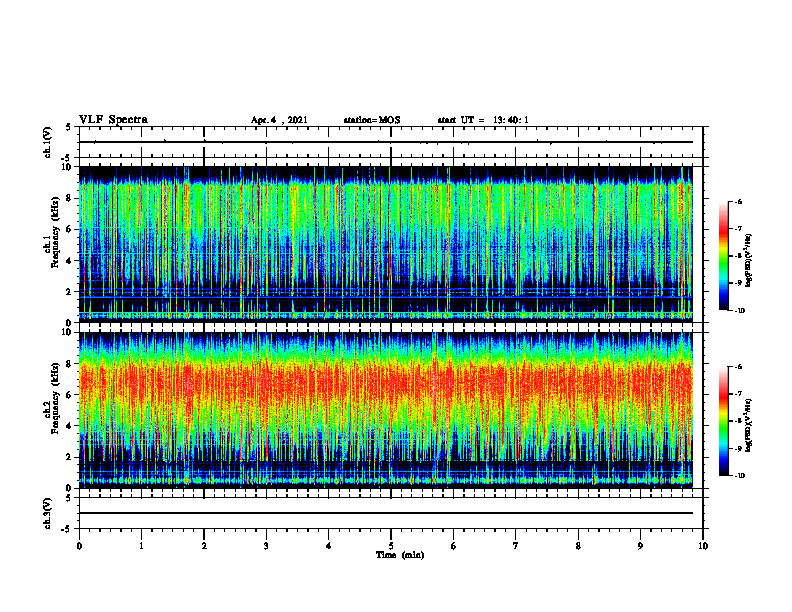The height and width of the screenshot is (612, 792).
Task: Click the ch.1(V) waveform trace
Action: [385, 142]
